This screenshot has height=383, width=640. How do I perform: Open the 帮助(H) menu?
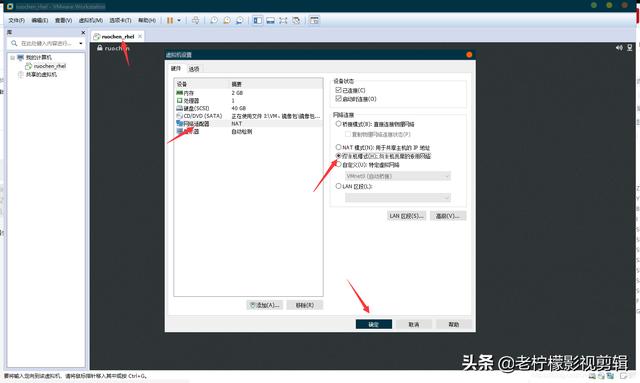[147, 20]
